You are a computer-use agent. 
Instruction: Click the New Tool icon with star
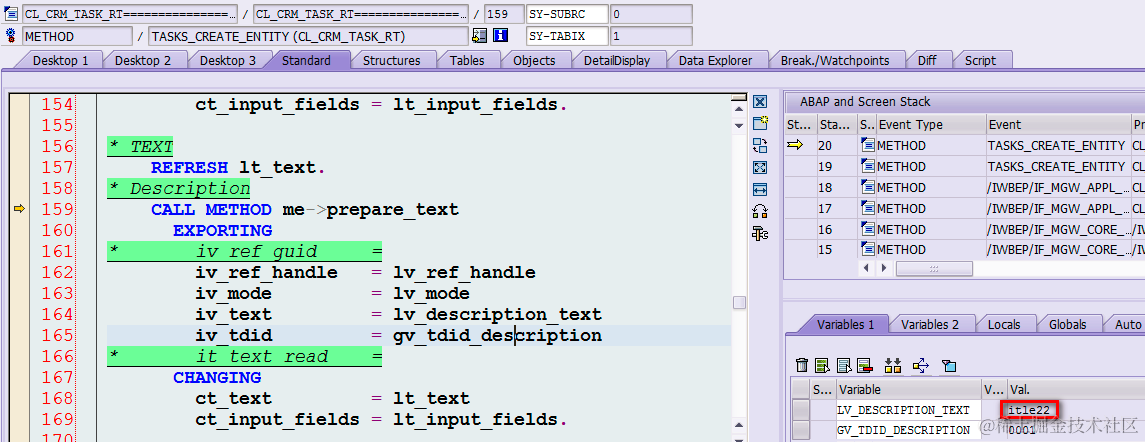760,123
